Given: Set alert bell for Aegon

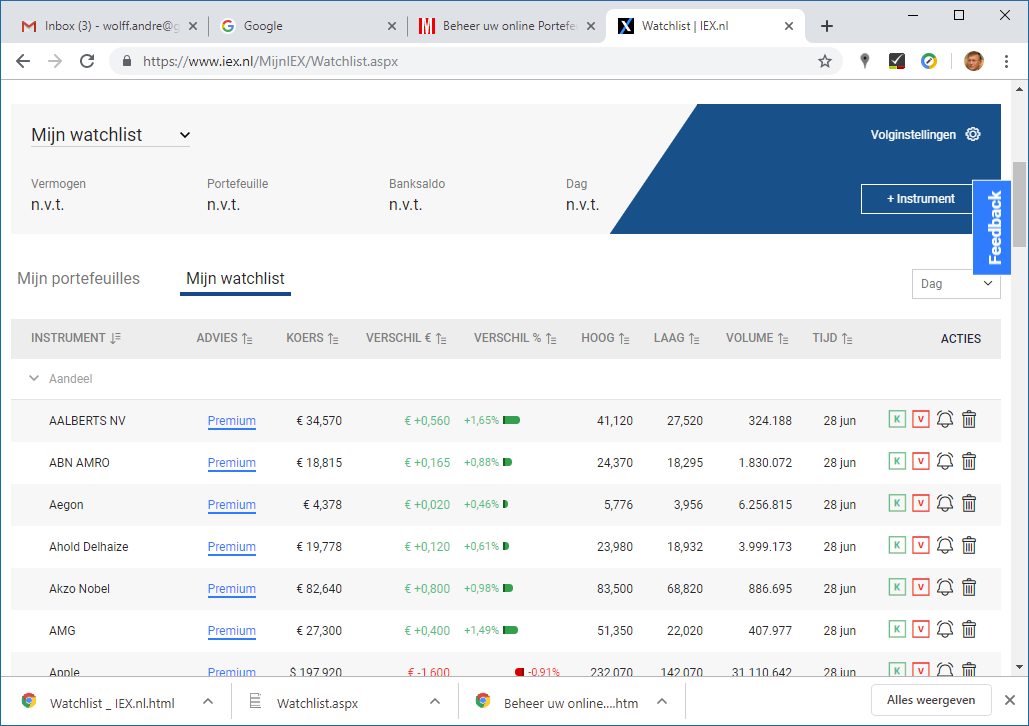Looking at the screenshot, I should pos(945,504).
